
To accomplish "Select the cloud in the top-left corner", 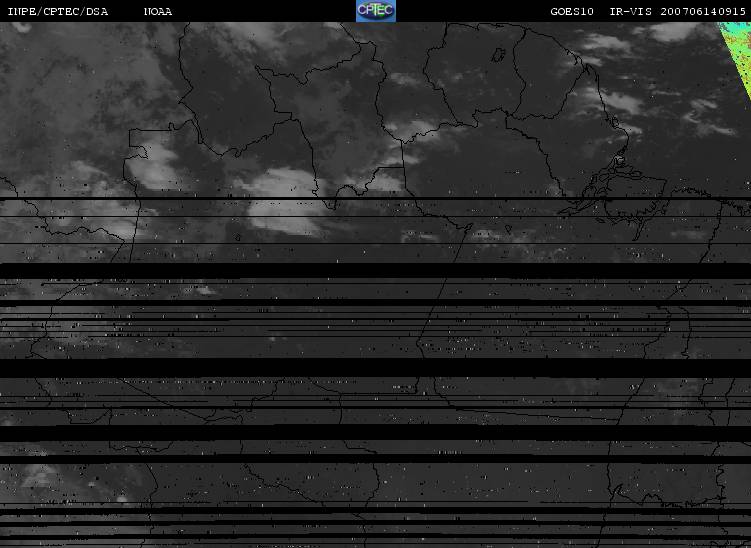I will 22,27.
